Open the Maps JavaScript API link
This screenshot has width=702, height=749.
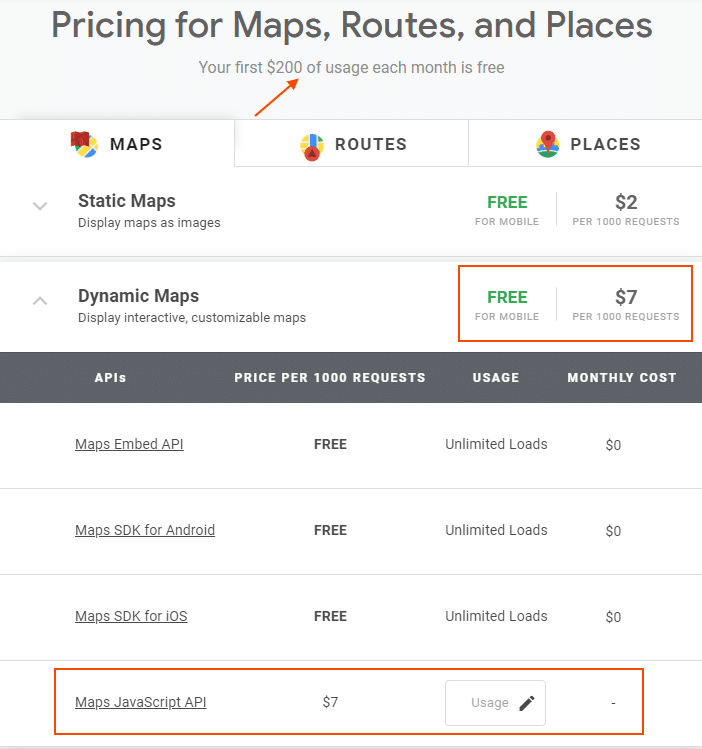(x=140, y=702)
